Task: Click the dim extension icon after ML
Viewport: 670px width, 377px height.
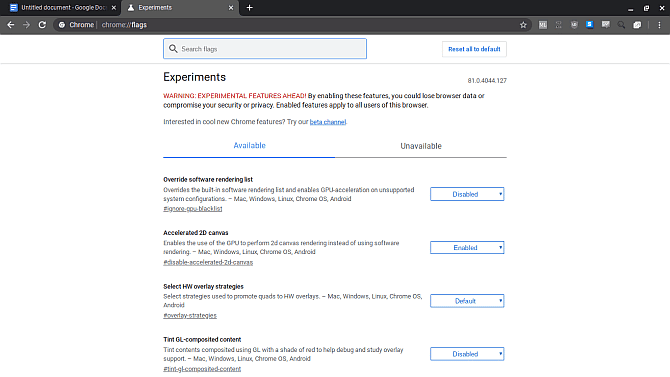Action: [558, 25]
